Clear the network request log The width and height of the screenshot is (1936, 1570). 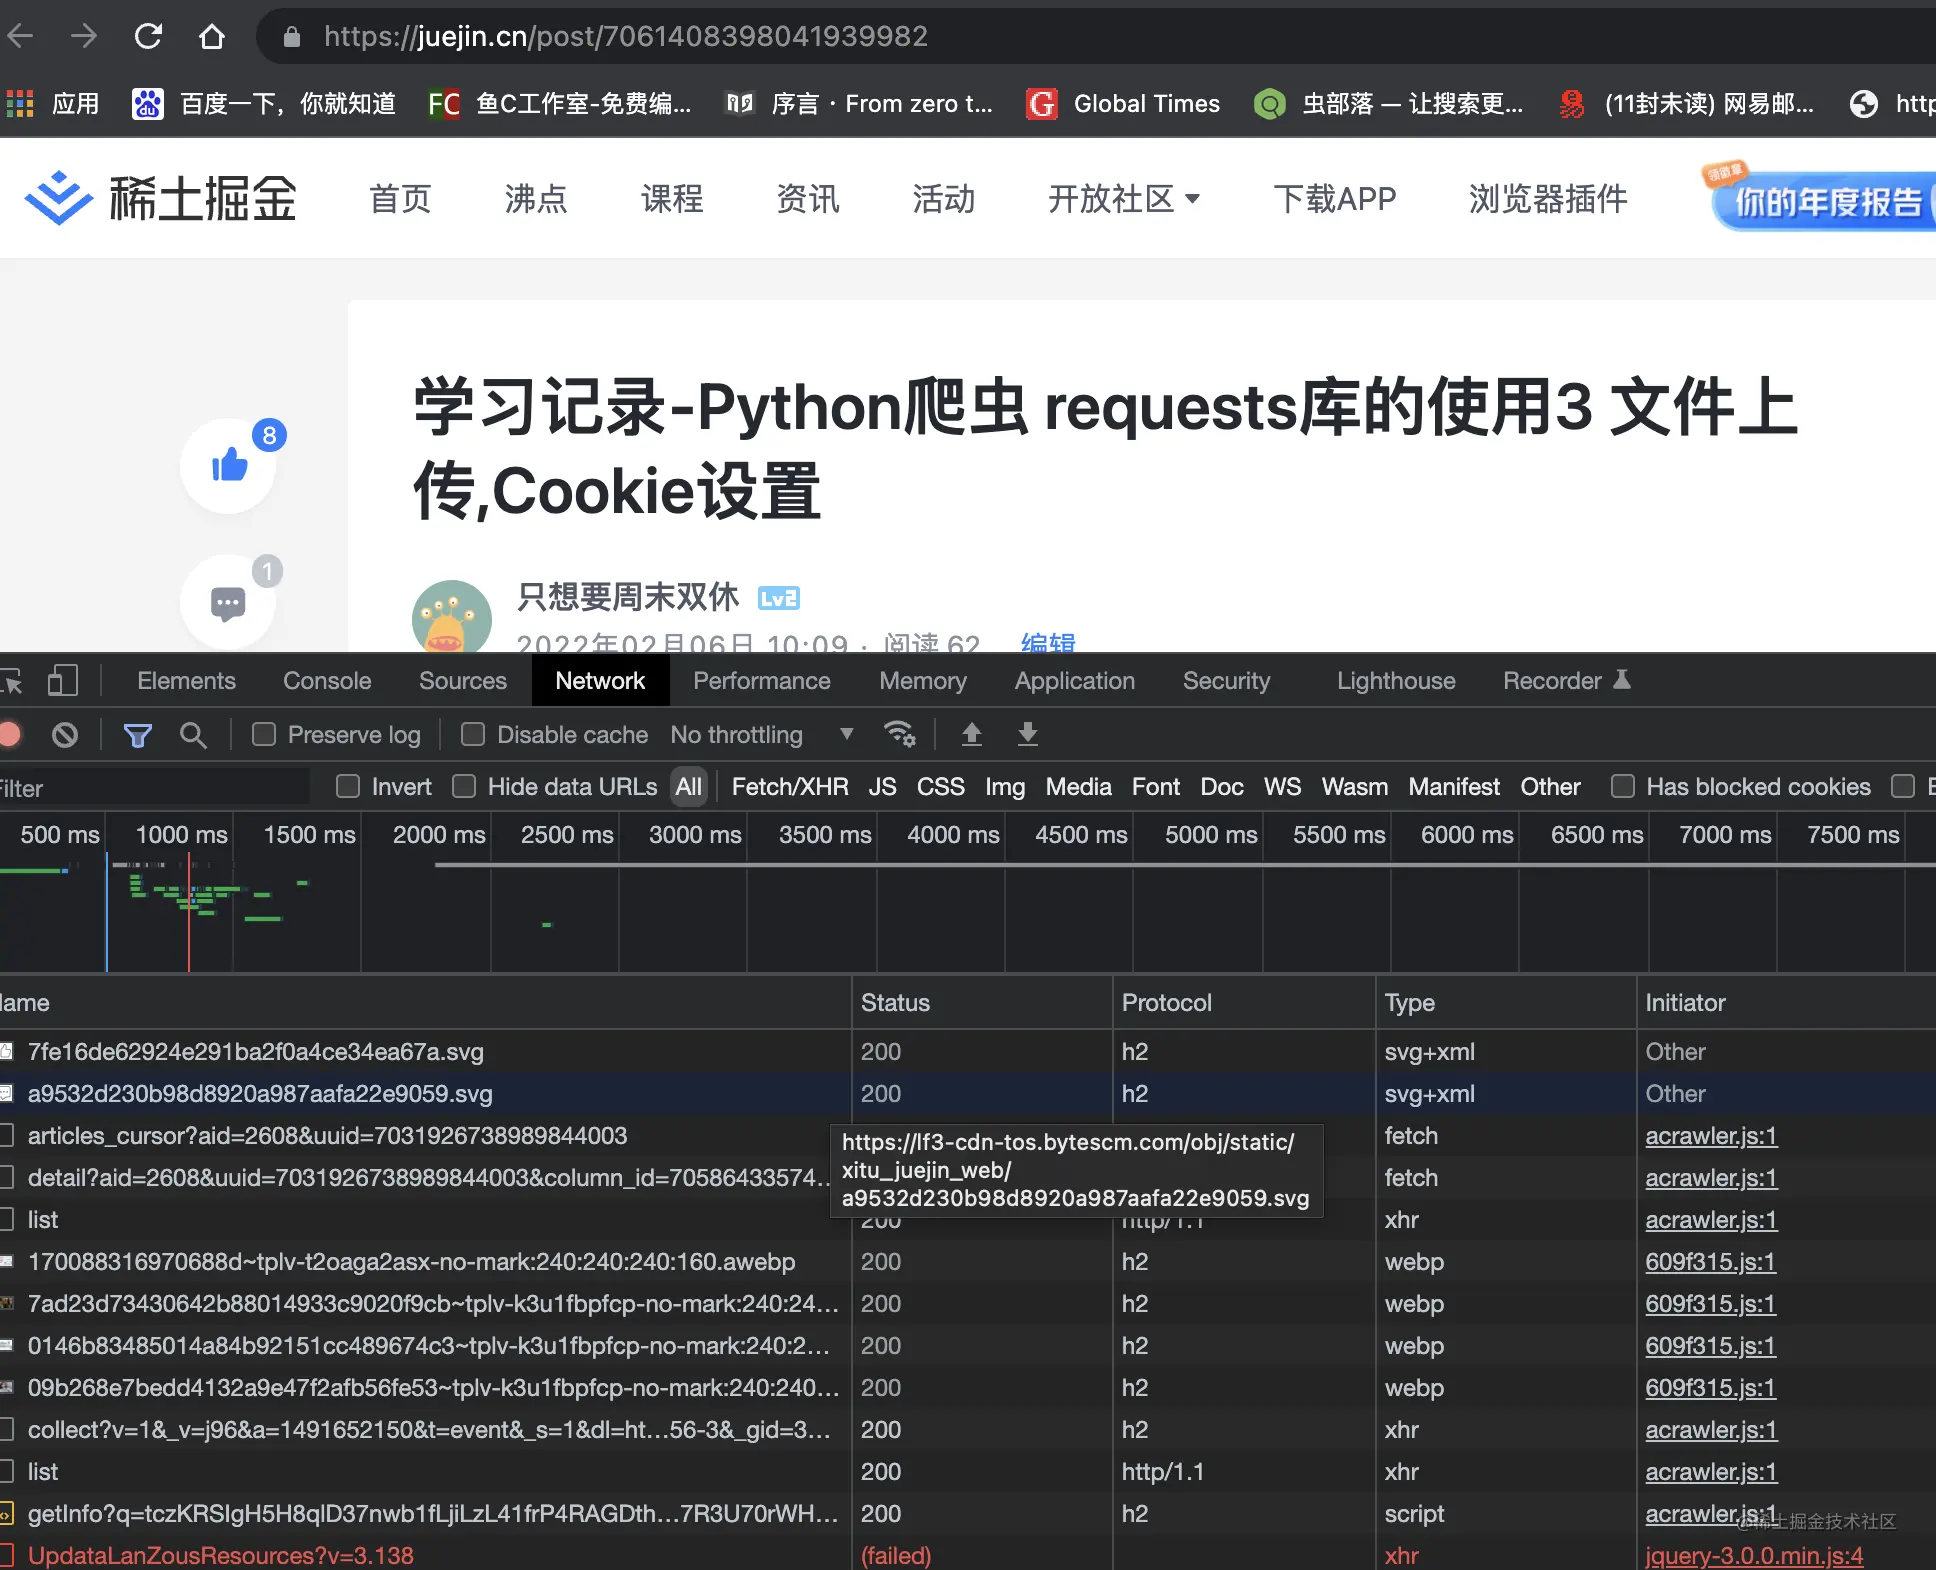tap(64, 734)
